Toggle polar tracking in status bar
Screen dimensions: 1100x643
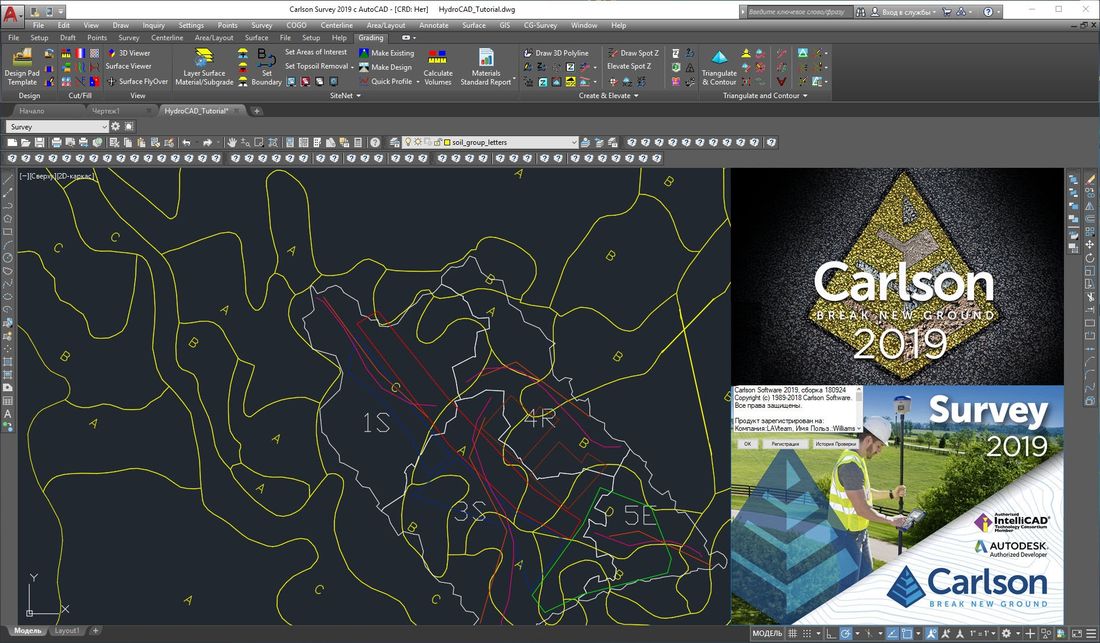point(846,633)
